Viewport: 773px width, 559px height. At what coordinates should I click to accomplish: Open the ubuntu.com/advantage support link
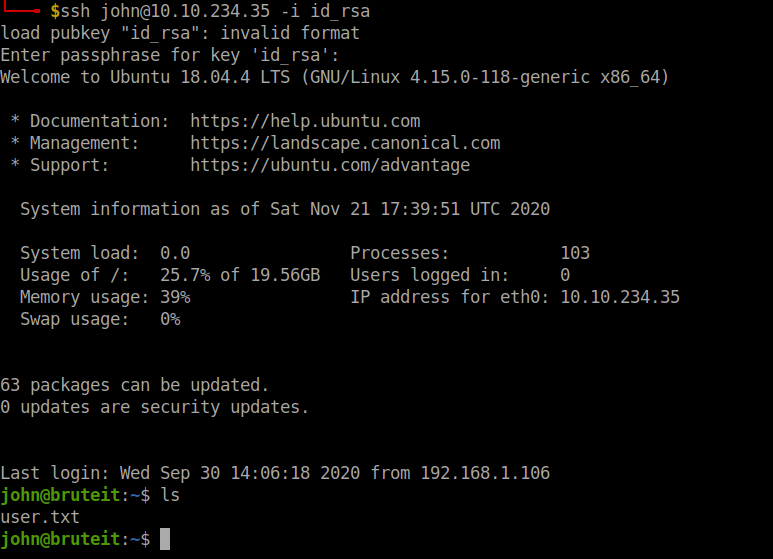[x=330, y=165]
